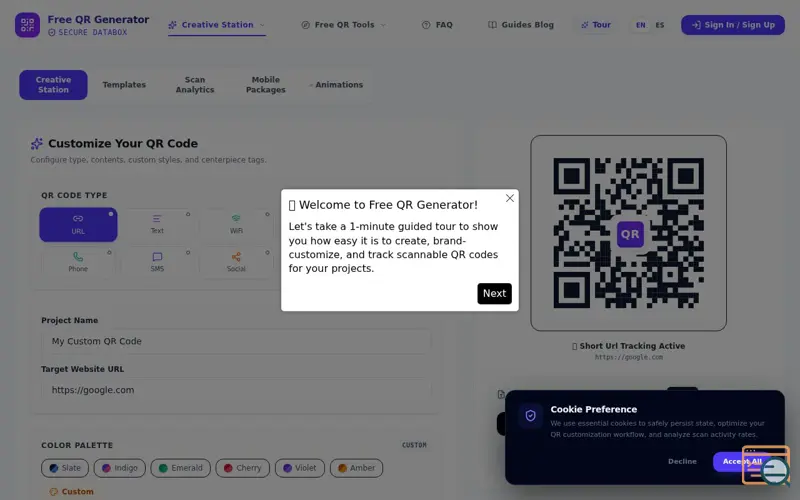Close the welcome tour dialog
Viewport: 800px width, 500px height.
point(510,198)
